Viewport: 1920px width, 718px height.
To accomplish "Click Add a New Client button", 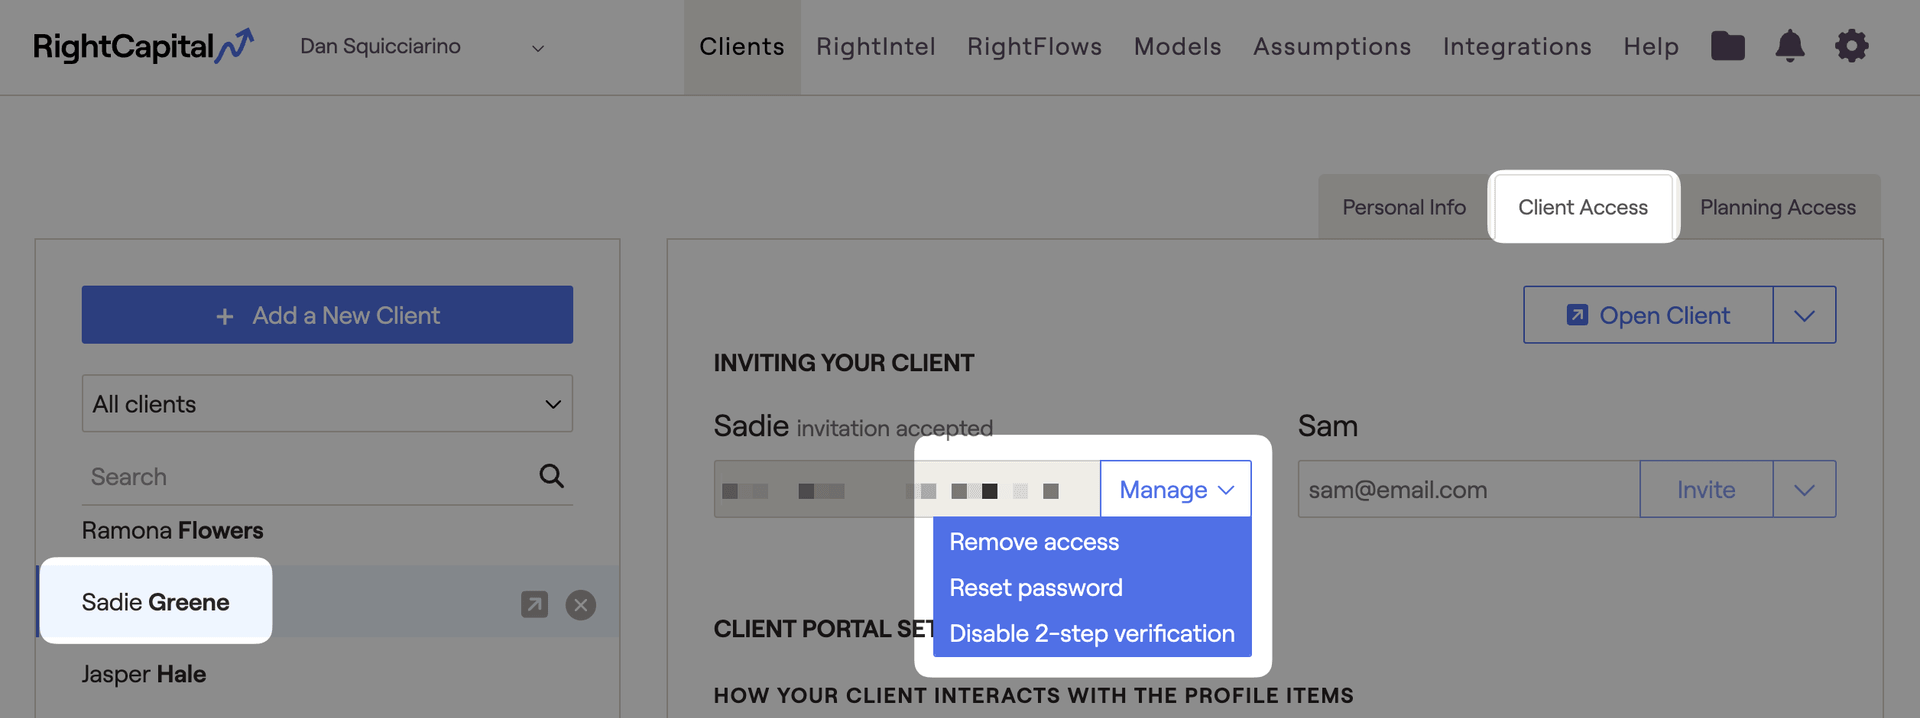I will pyautogui.click(x=327, y=315).
